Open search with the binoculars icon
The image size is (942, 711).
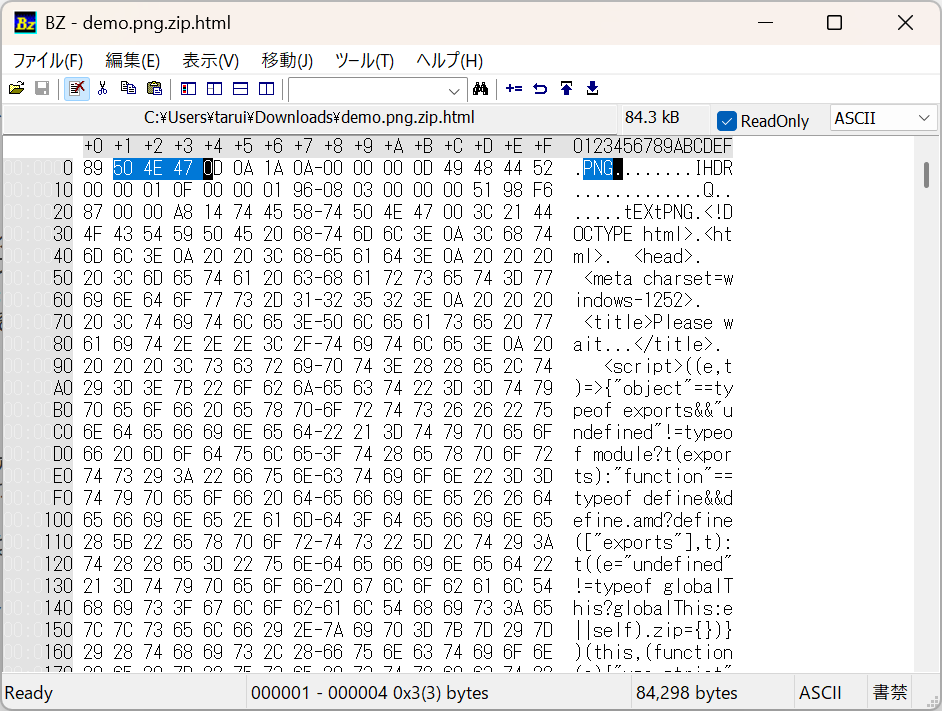click(x=481, y=89)
